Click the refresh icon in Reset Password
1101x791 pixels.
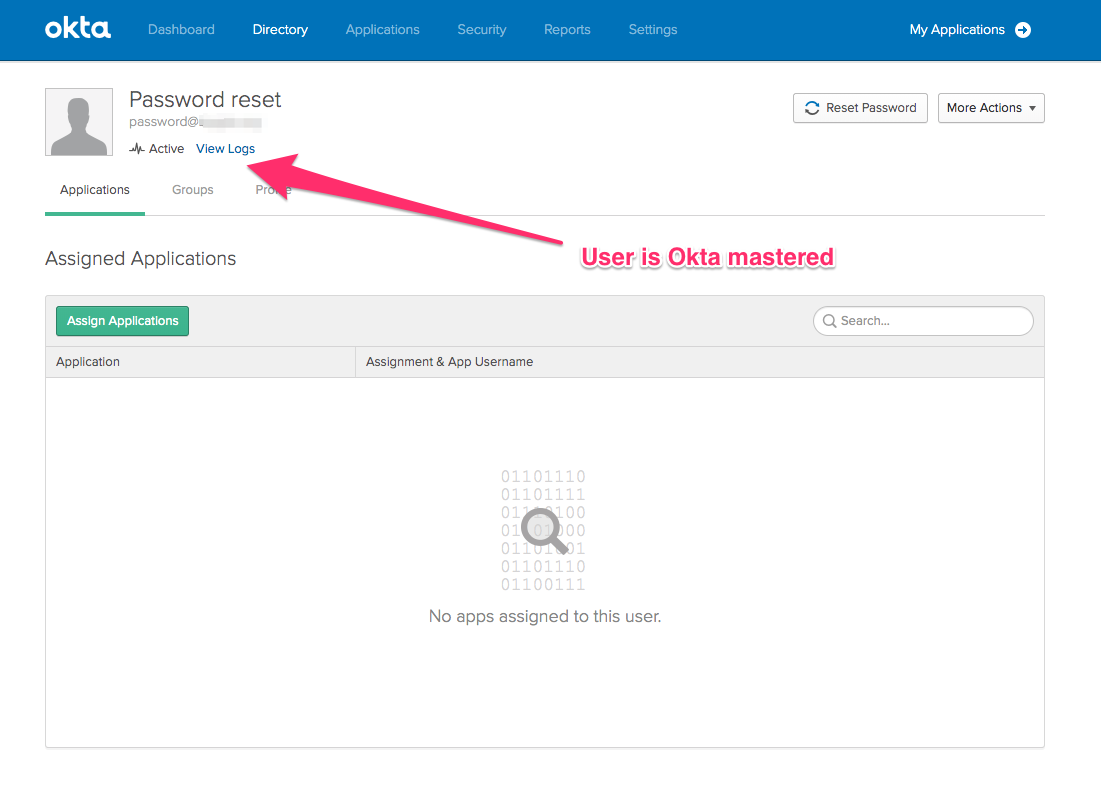[812, 108]
